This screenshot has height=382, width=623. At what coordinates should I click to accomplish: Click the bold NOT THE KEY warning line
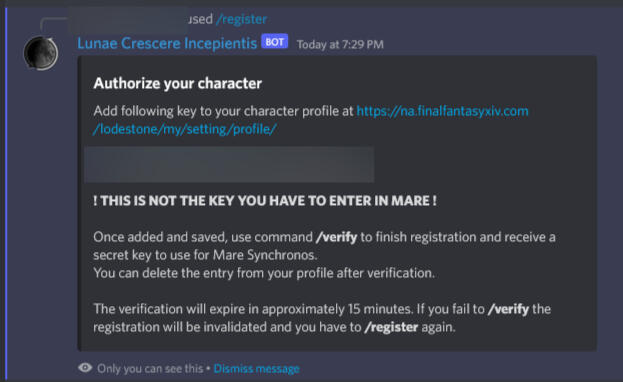tap(265, 201)
